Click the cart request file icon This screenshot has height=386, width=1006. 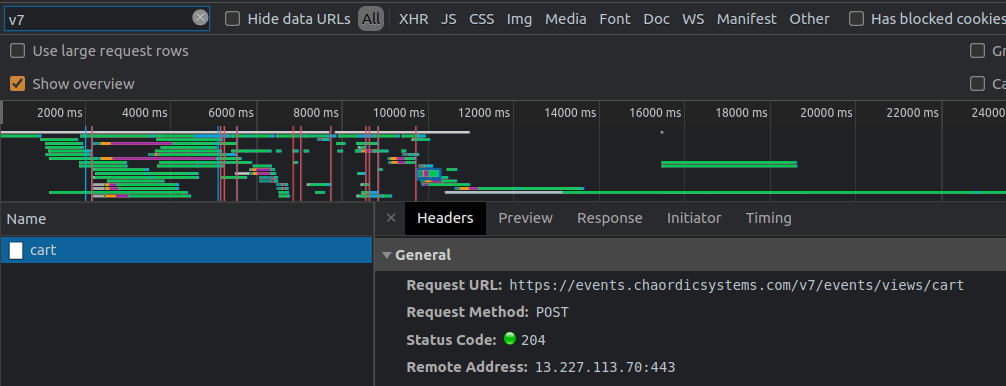[x=16, y=250]
